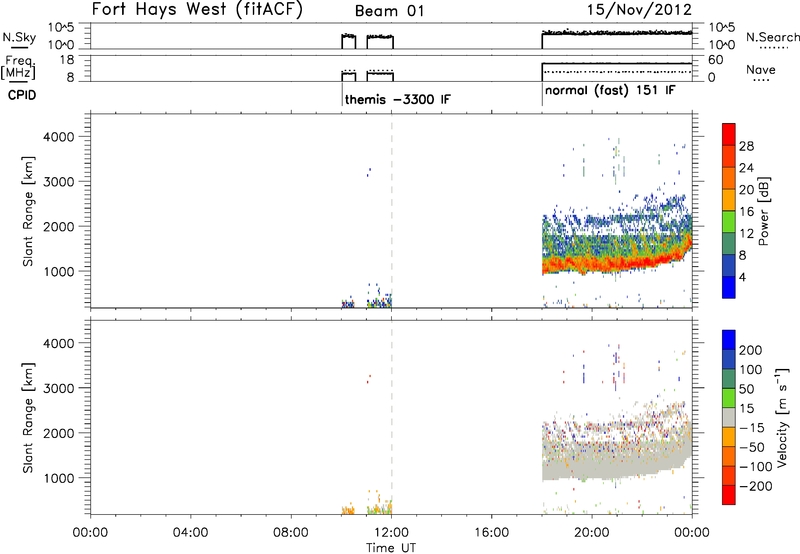This screenshot has width=800, height=554.
Task: Click the 'CPID' row label
Action: tap(22, 95)
